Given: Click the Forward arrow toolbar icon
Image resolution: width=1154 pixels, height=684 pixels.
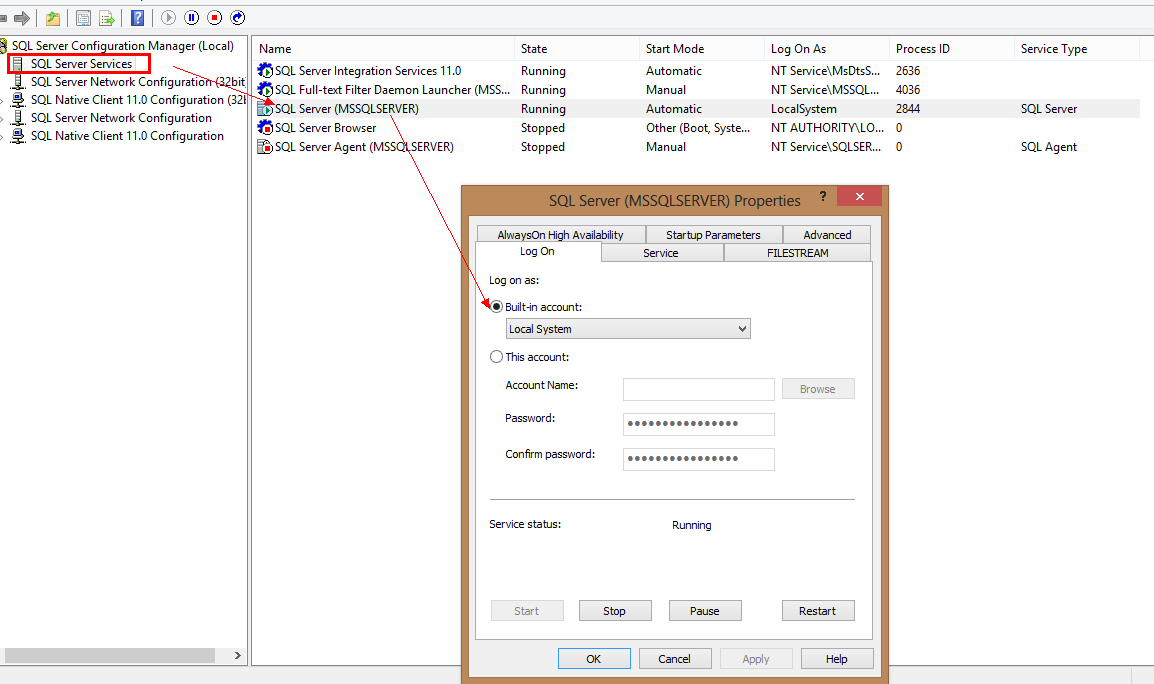Looking at the screenshot, I should click(x=22, y=18).
